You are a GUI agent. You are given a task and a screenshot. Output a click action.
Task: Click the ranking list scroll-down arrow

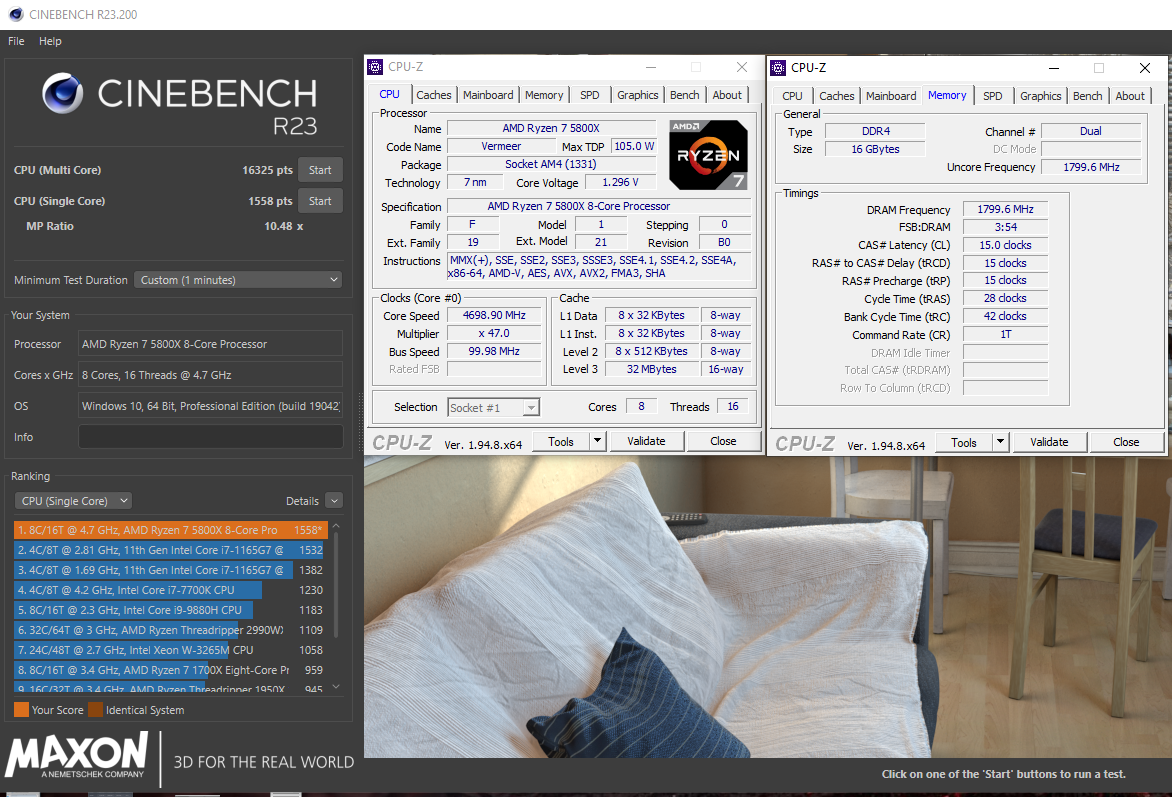(336, 686)
